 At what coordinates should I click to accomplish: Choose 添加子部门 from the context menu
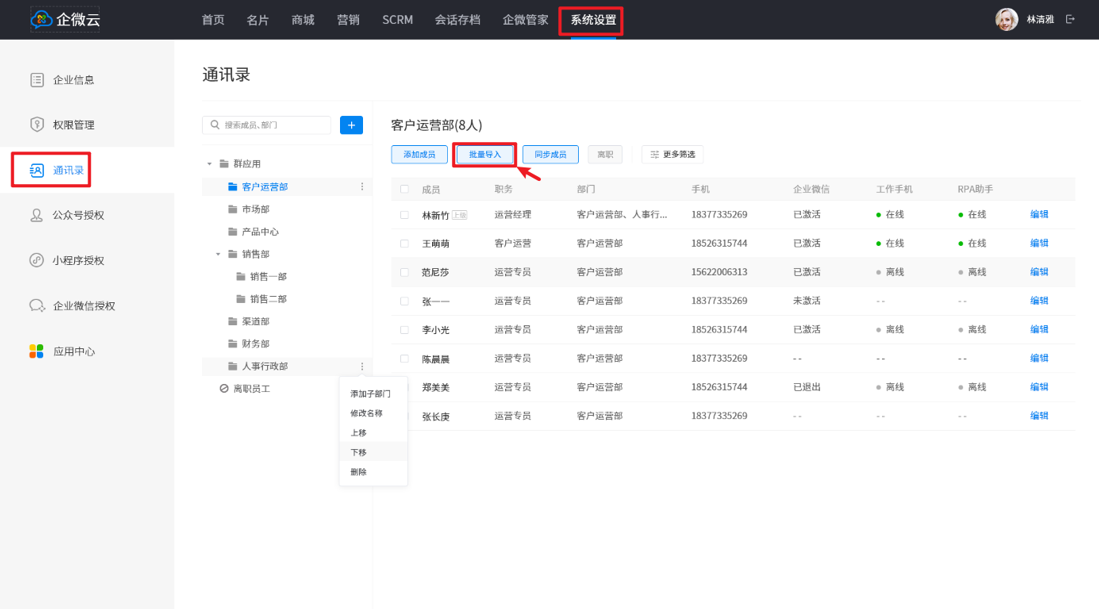pos(370,394)
